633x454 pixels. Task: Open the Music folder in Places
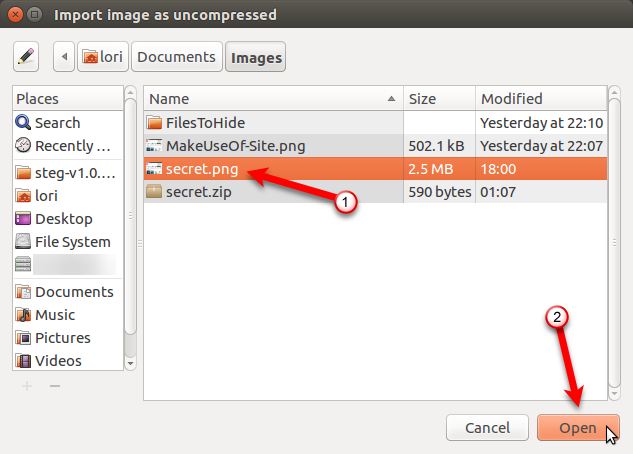point(55,315)
